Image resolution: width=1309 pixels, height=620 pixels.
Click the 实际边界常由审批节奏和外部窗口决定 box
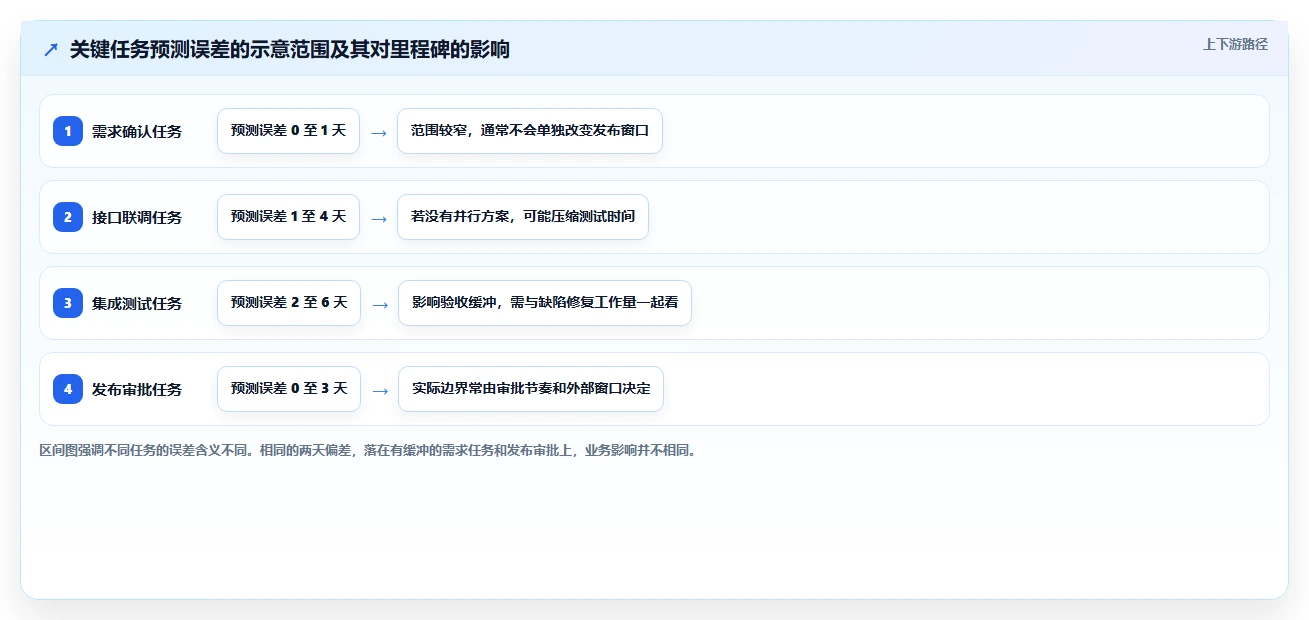click(531, 389)
